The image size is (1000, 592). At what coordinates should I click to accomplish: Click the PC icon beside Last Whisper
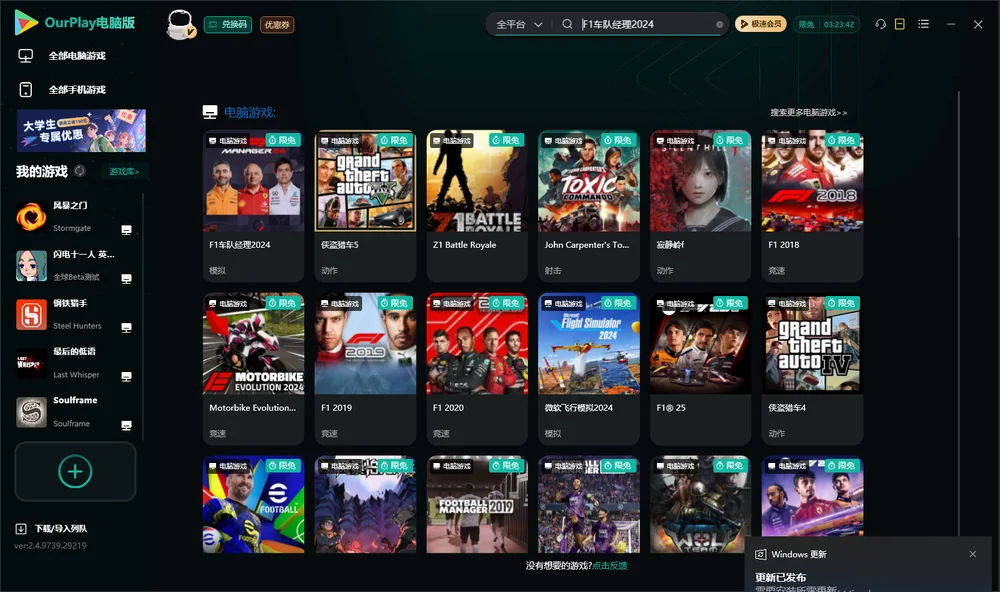tap(126, 376)
